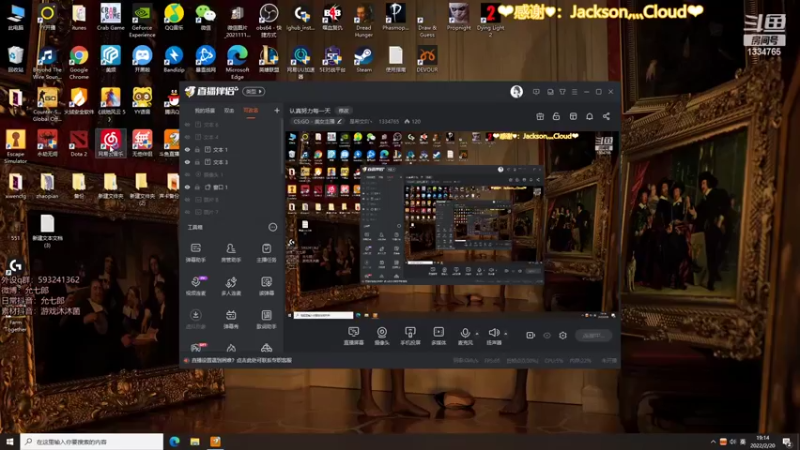The image size is (800, 450).
Task: Select the Steam desktop icon
Action: [x=364, y=59]
